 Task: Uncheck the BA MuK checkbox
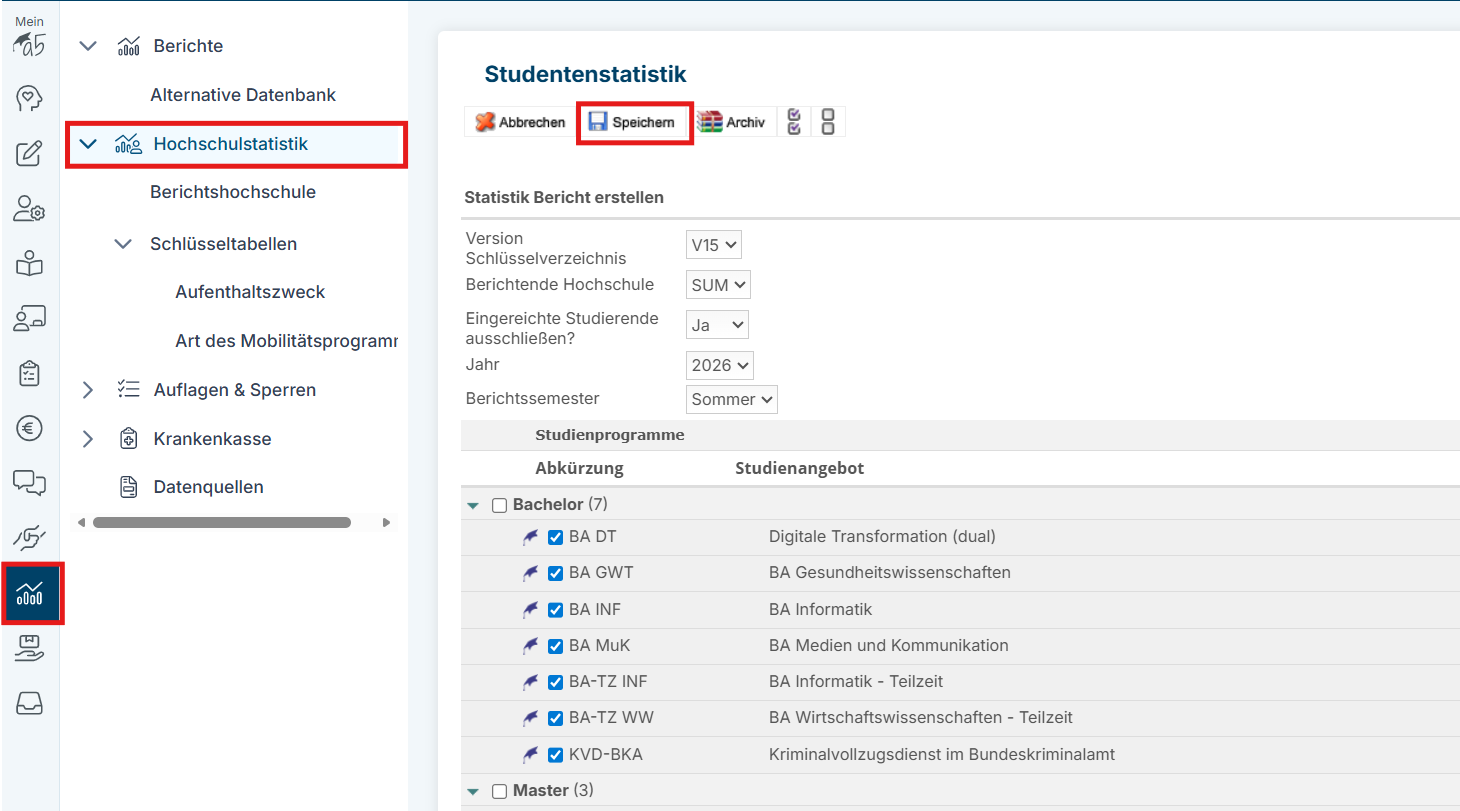[x=556, y=646]
